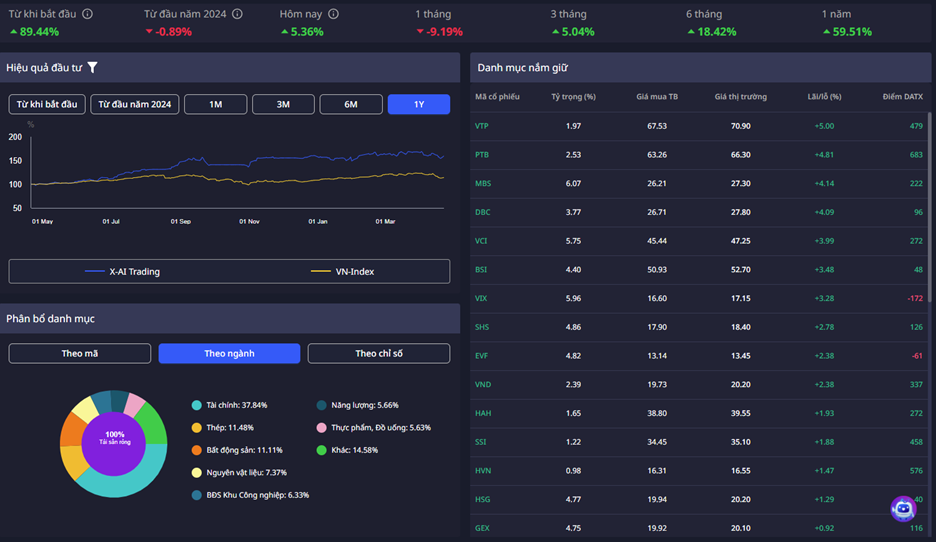936x542 pixels.
Task: Select the 1Y time range button
Action: [418, 104]
